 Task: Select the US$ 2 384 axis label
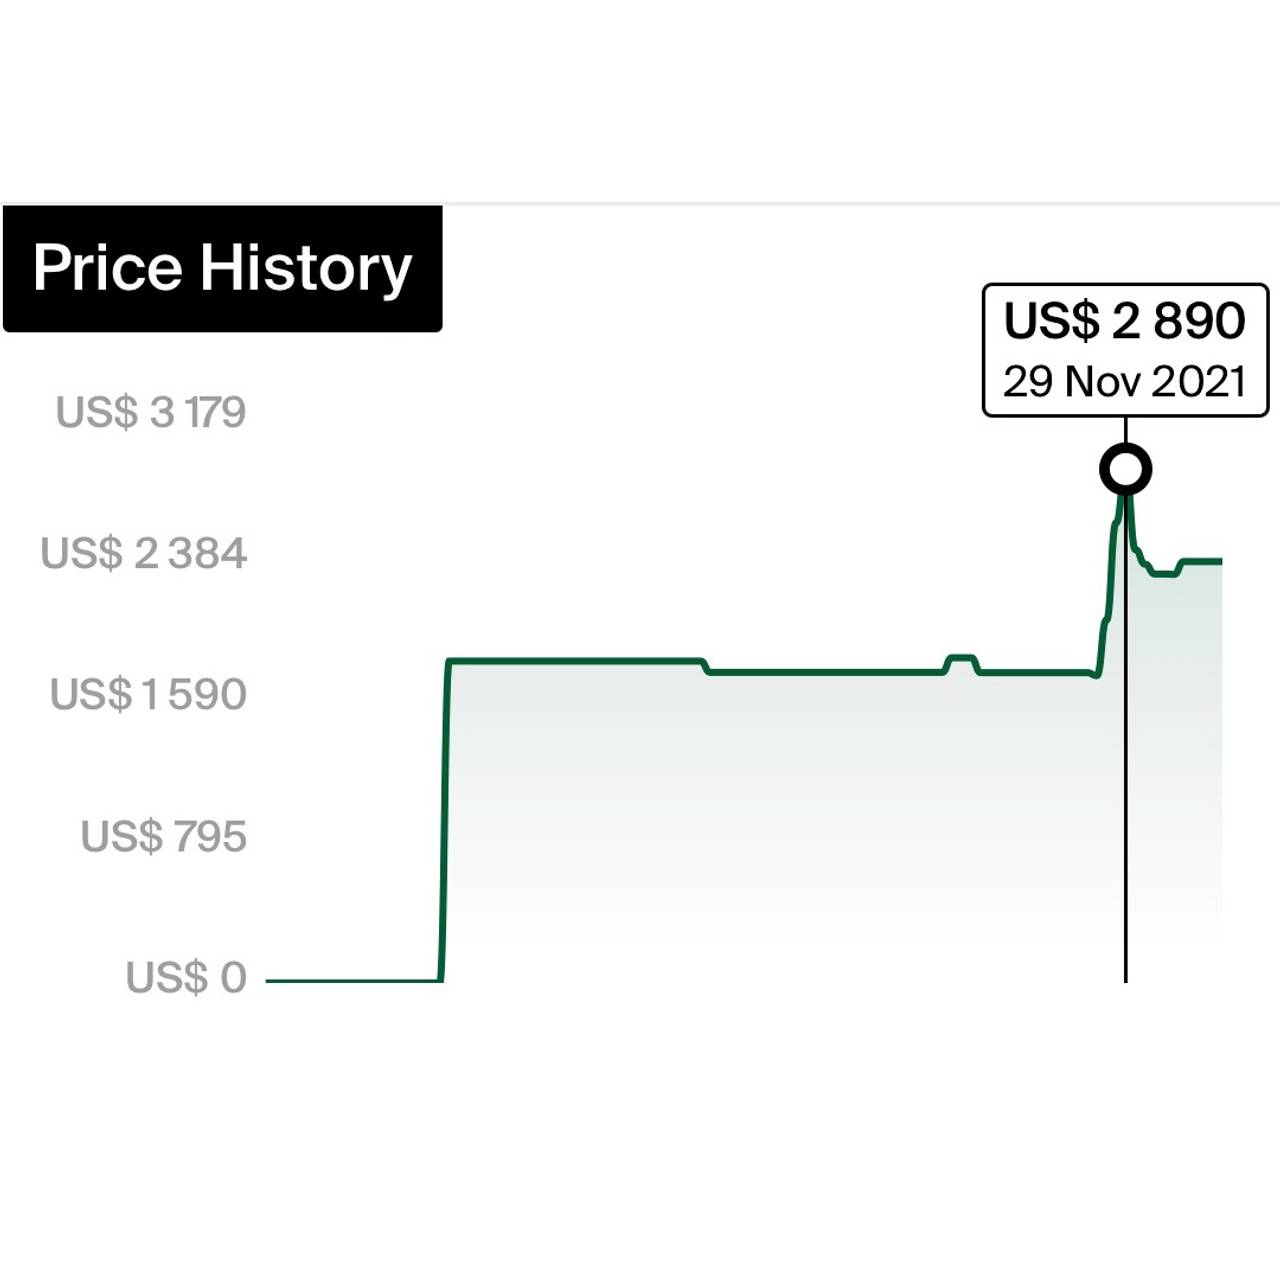(x=143, y=553)
